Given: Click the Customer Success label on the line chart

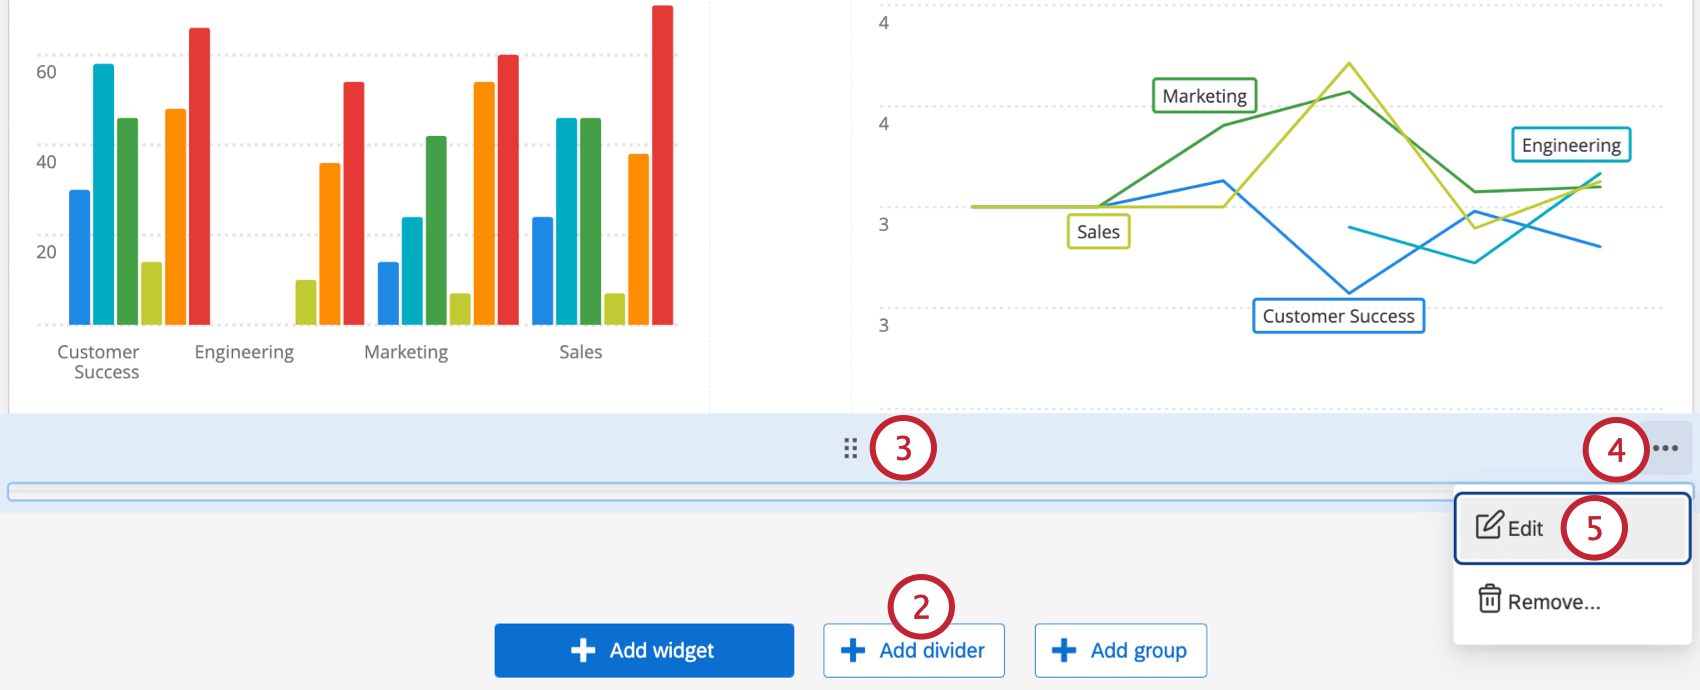Looking at the screenshot, I should click(x=1338, y=316).
